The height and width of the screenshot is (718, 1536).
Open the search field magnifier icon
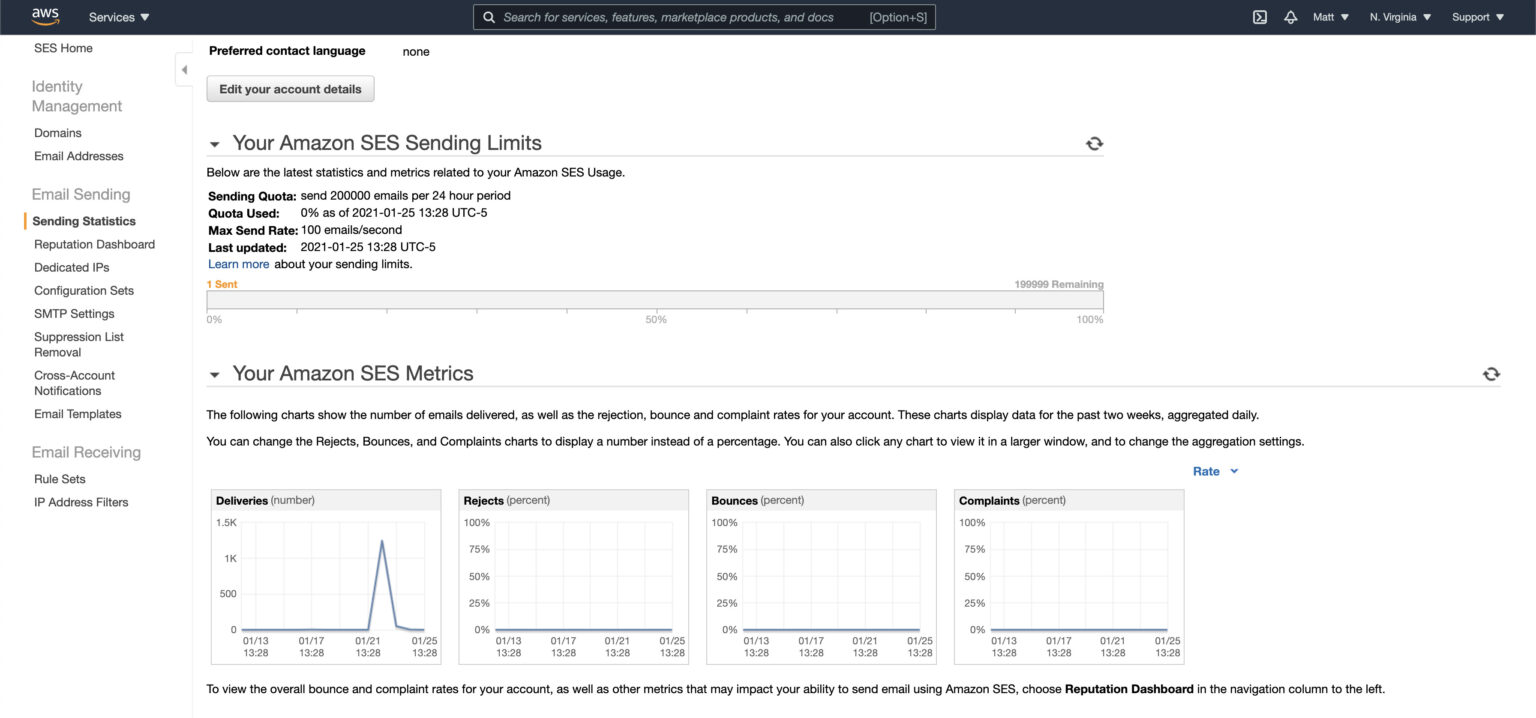tap(489, 16)
